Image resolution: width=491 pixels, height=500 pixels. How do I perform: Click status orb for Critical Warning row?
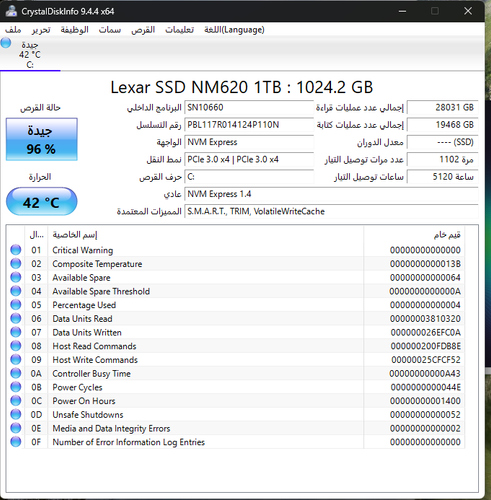[x=16, y=250]
